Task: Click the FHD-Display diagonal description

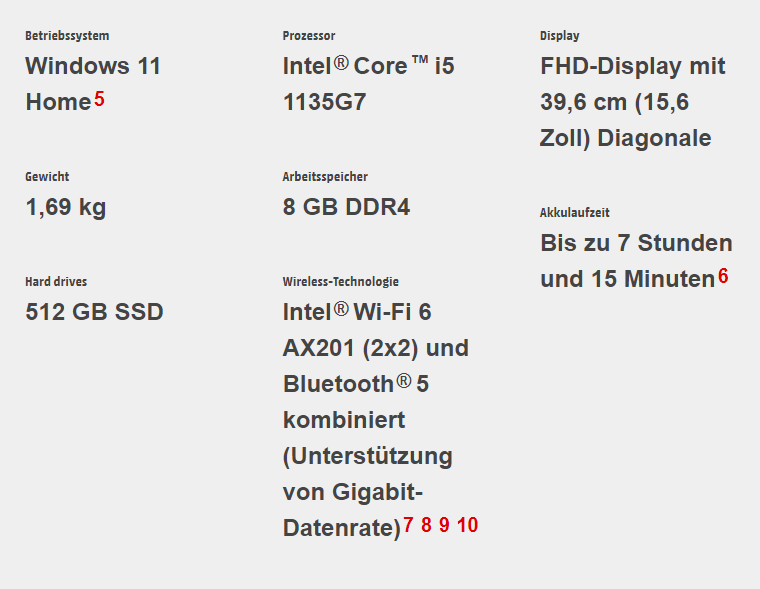Action: tap(632, 102)
